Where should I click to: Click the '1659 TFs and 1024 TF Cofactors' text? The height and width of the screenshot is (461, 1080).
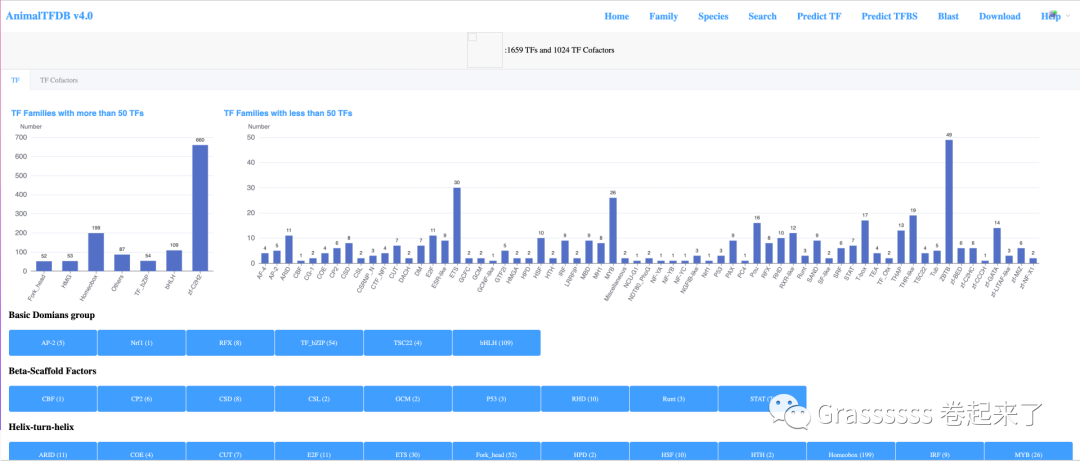pos(559,50)
